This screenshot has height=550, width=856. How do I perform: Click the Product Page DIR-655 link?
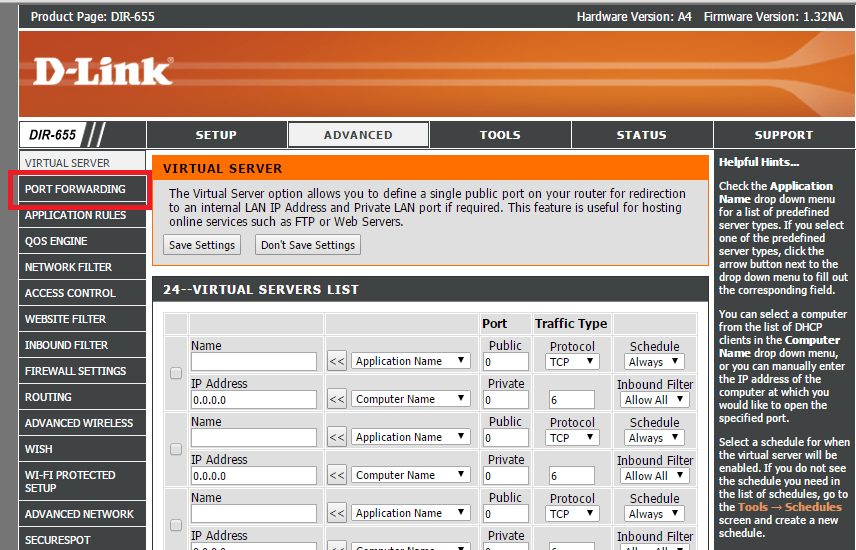[x=93, y=17]
